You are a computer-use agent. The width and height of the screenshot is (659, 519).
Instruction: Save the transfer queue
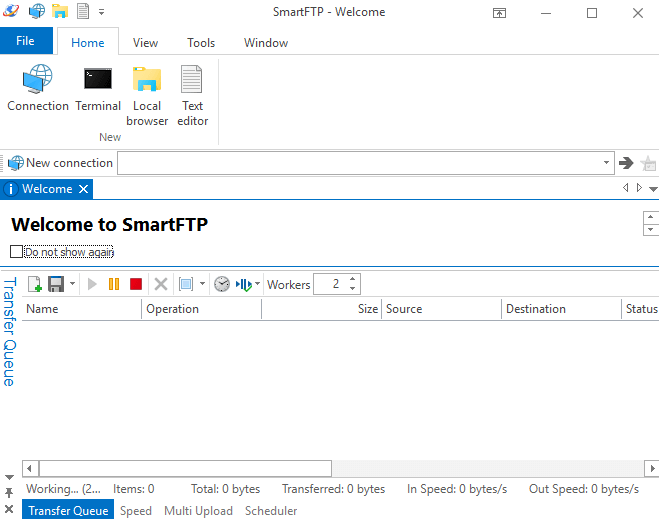pyautogui.click(x=56, y=284)
